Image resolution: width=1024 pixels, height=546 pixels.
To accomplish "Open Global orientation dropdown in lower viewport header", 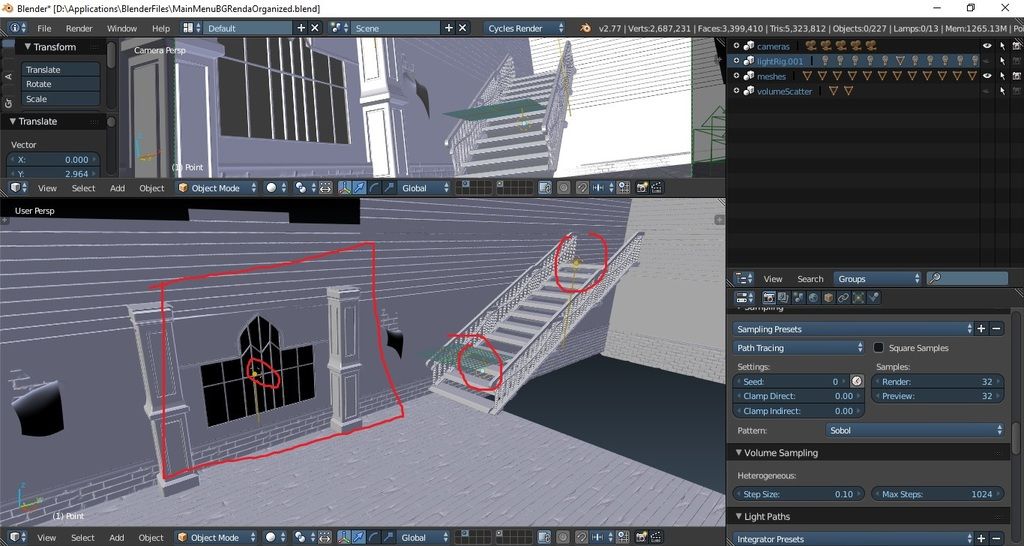I will 423,538.
